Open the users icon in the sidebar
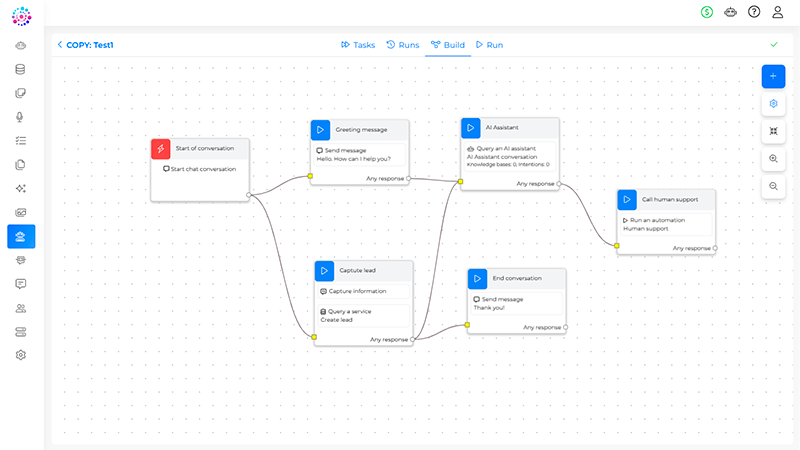 click(20, 308)
